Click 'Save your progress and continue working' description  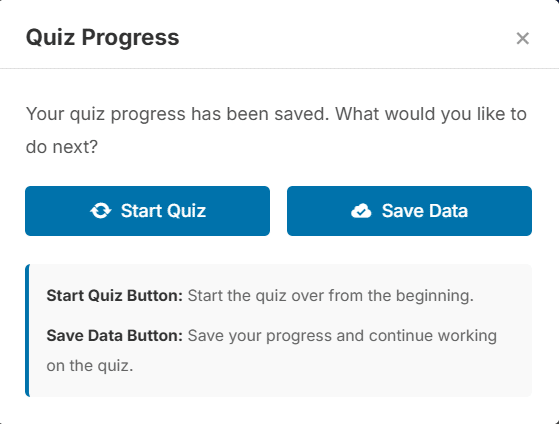coord(342,336)
